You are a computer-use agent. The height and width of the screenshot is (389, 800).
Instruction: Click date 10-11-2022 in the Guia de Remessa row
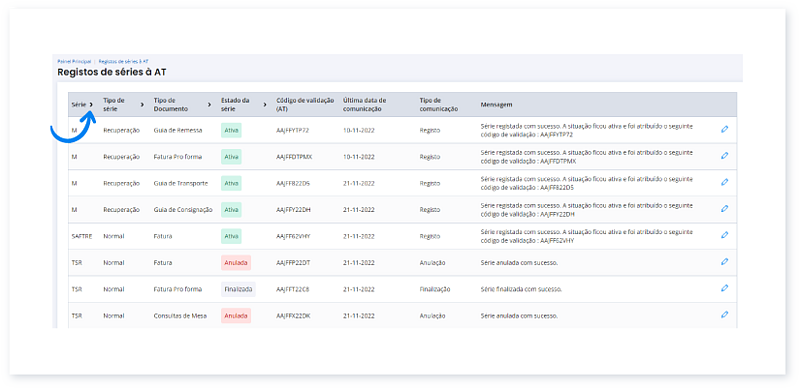point(359,130)
